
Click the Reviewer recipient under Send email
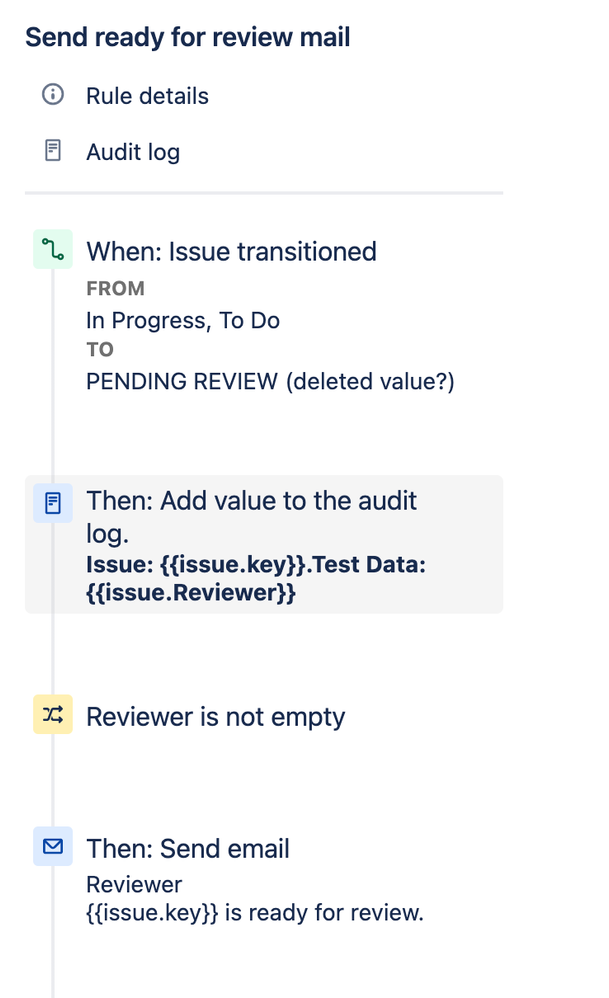click(134, 884)
